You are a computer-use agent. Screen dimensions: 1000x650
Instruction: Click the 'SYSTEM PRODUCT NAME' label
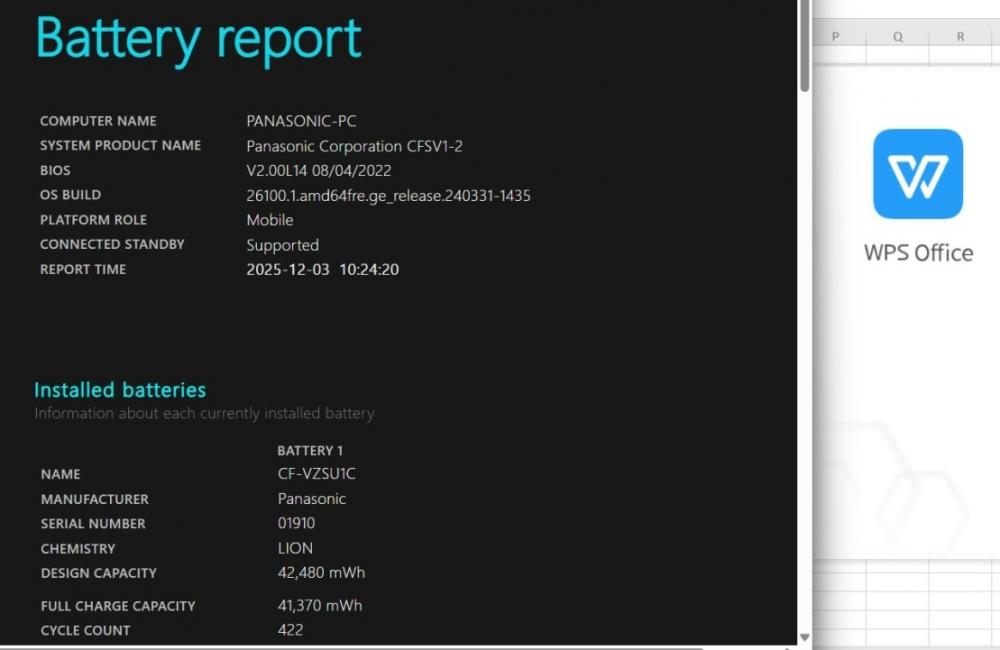121,145
